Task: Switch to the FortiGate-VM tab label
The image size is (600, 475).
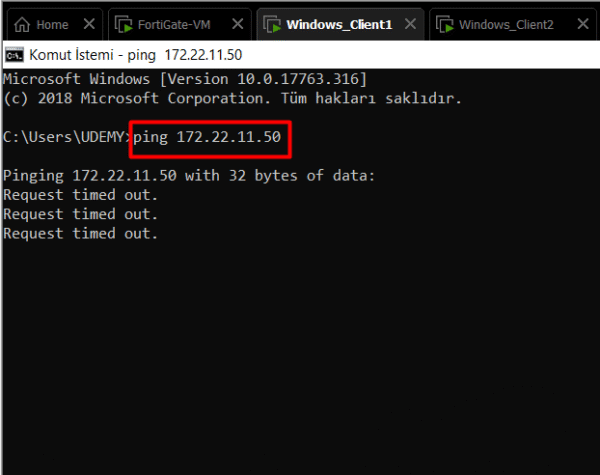Action: click(171, 23)
